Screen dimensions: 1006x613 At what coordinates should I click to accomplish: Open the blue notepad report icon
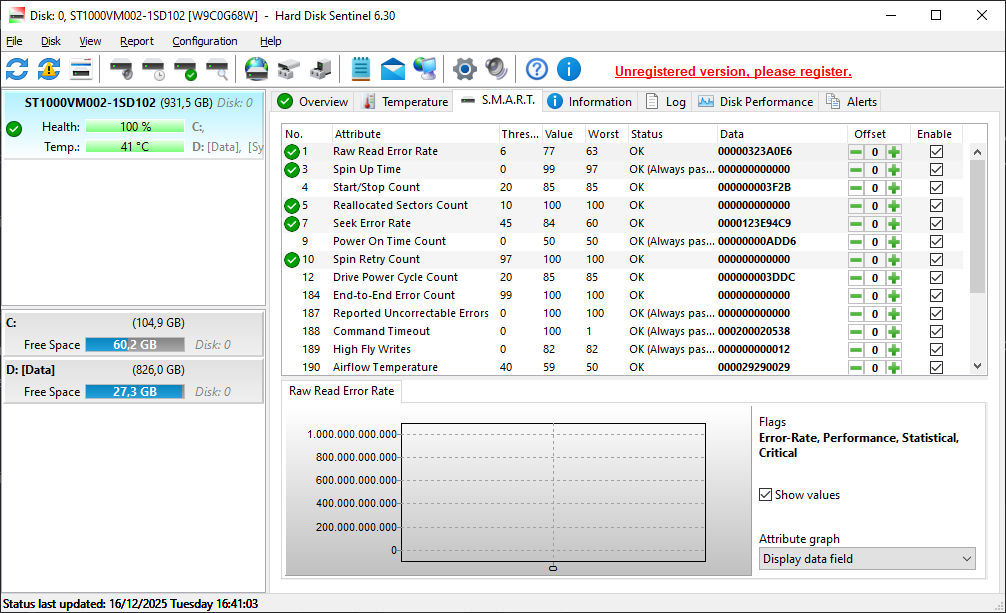(x=361, y=69)
